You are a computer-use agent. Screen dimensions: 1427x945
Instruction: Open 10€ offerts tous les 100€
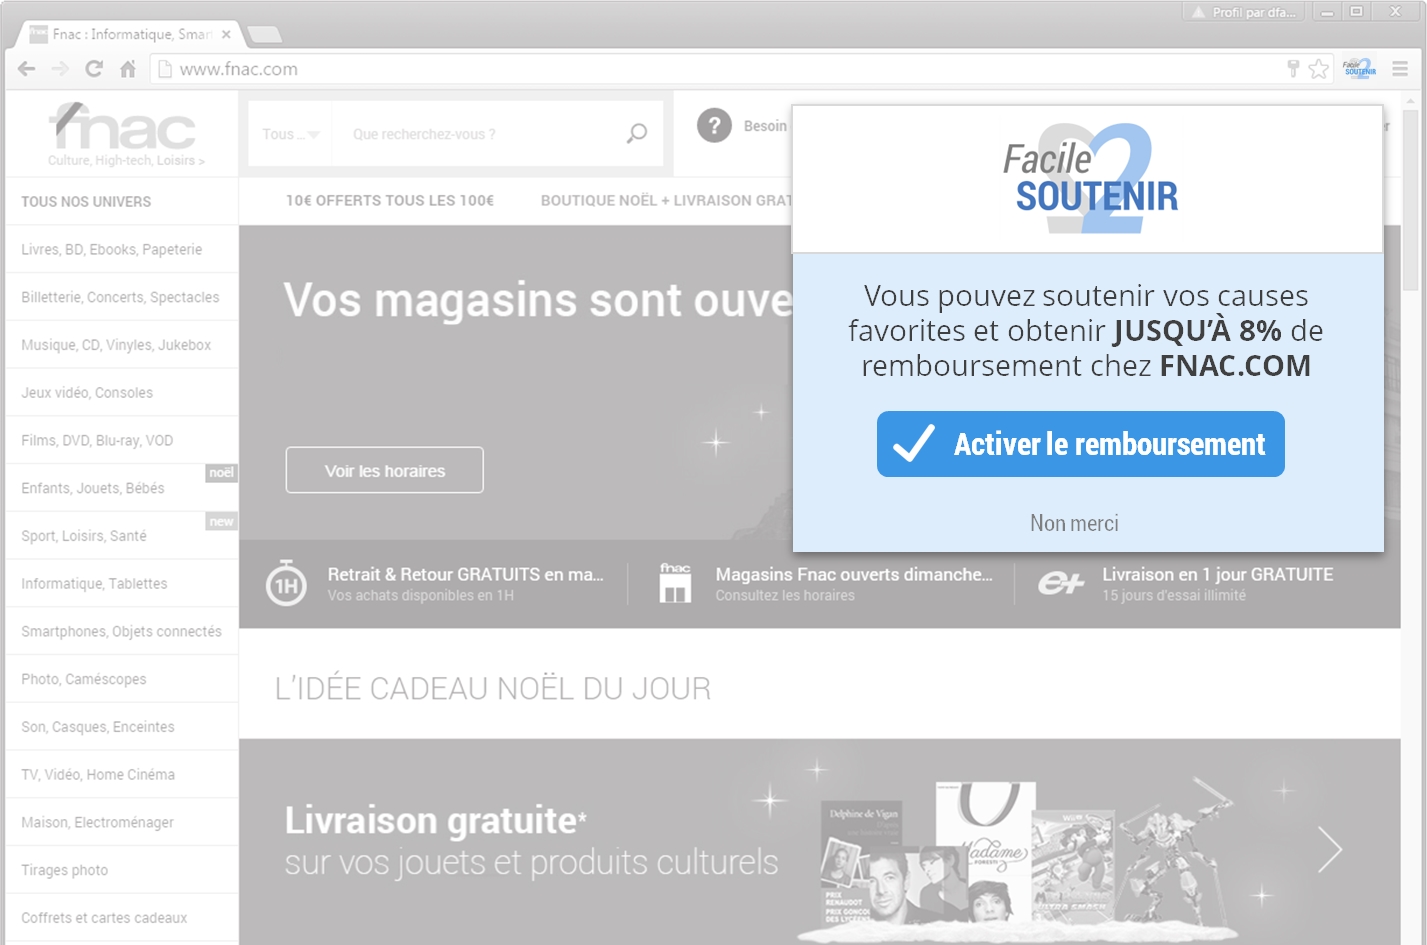(390, 201)
